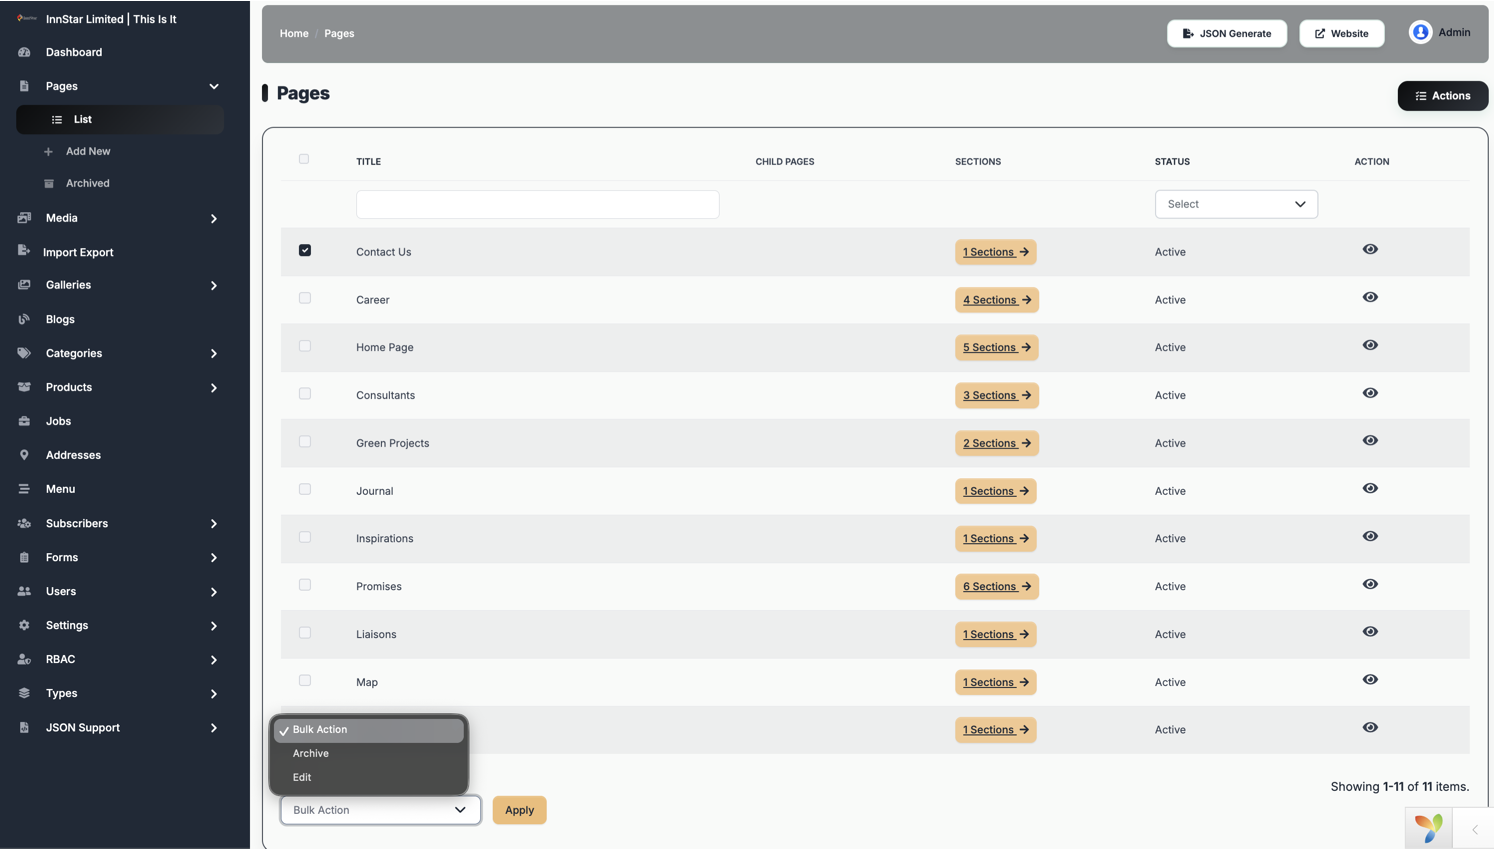The height and width of the screenshot is (849, 1495).
Task: View the Promises page eye icon
Action: pos(1370,584)
